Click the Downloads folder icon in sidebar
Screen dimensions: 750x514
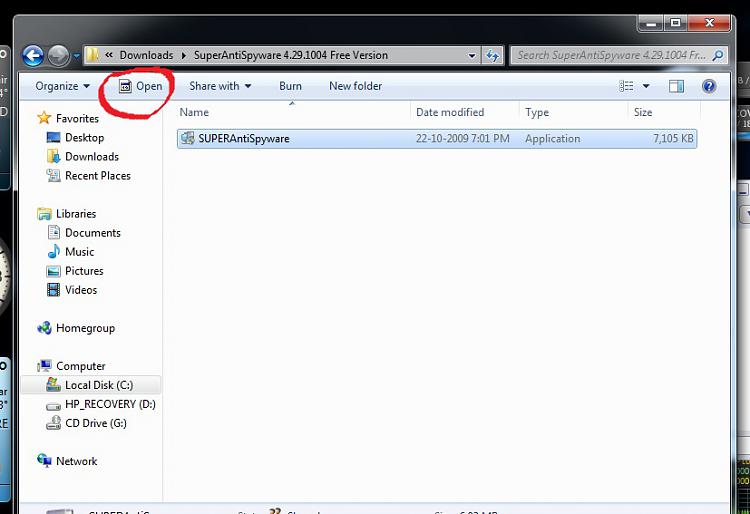(53, 156)
